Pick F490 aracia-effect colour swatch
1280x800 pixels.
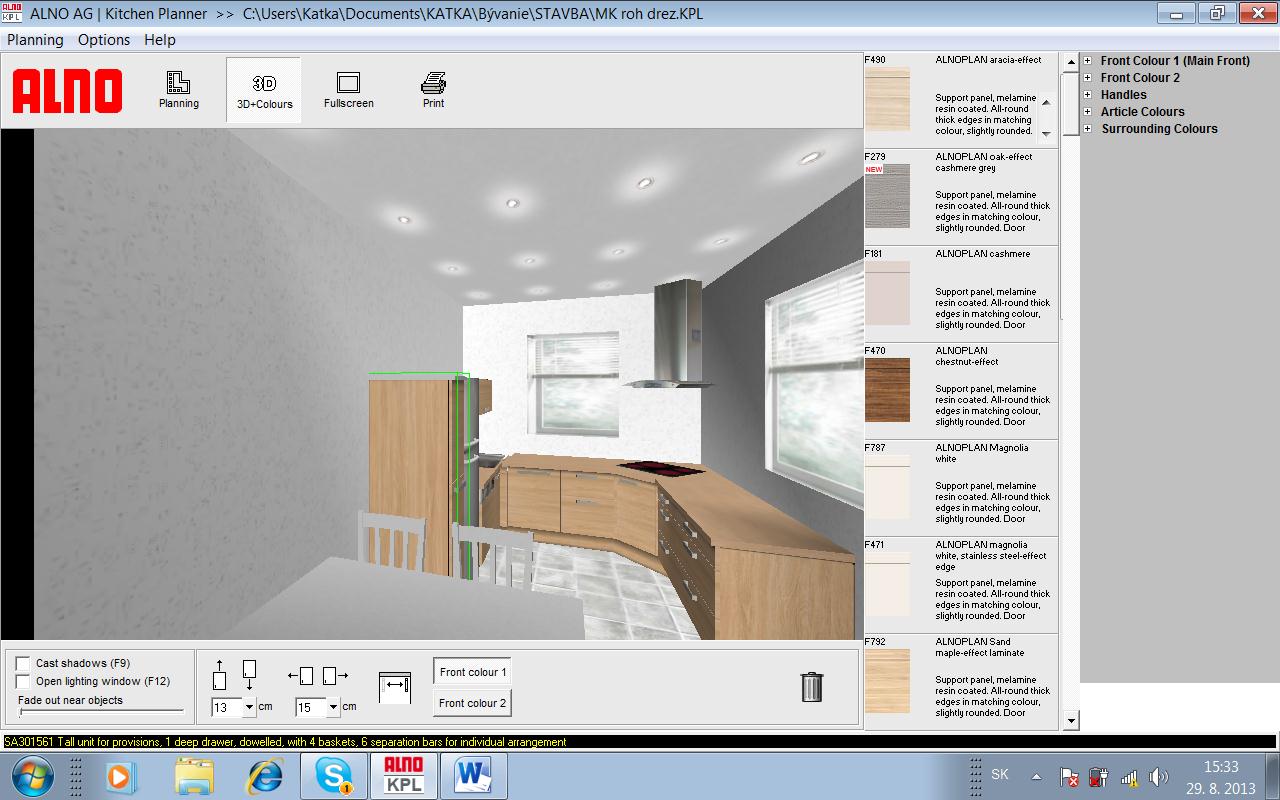887,99
